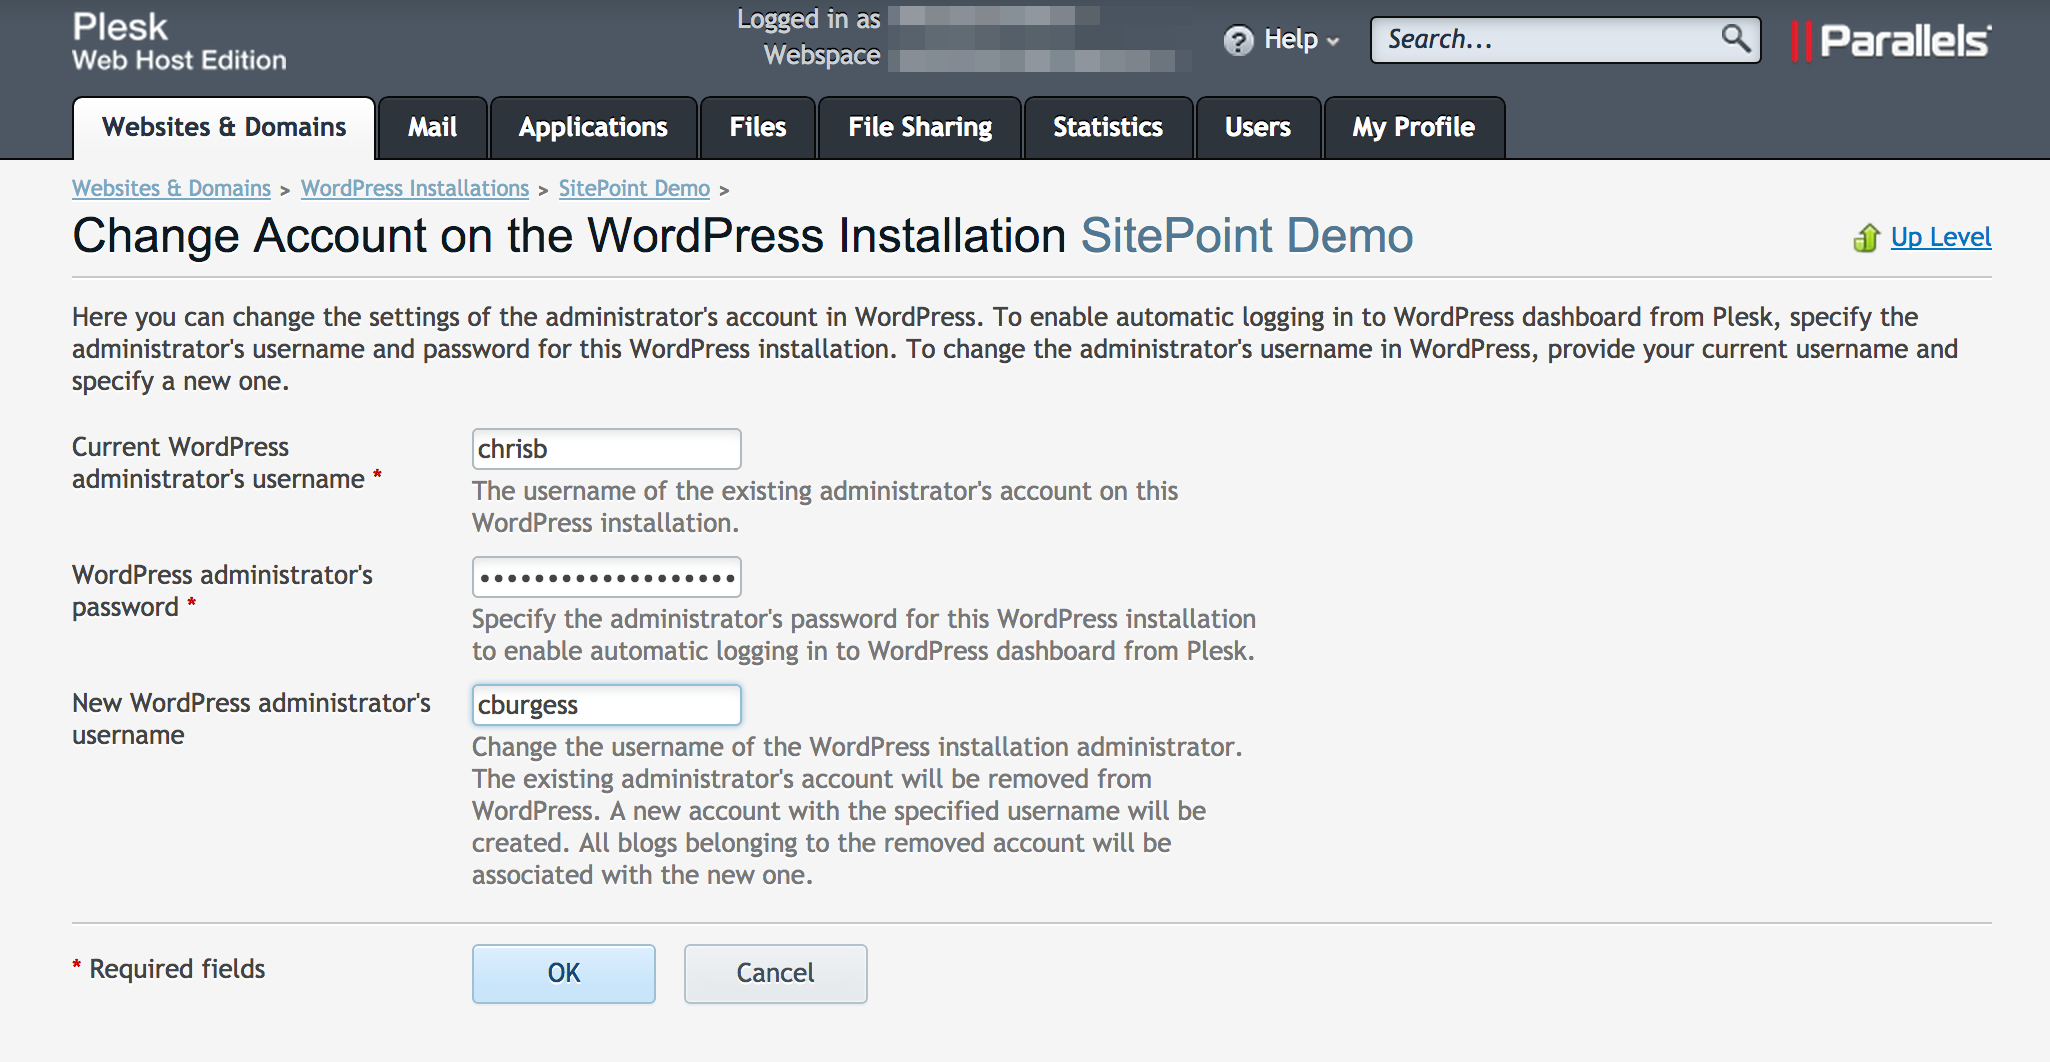
Task: Click the current administrator username field
Action: 607,449
